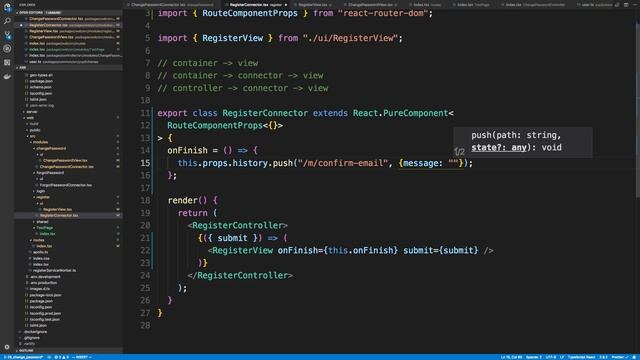Click the TypeScript 3.0.3 version indicator
The width and height of the screenshot is (640, 360).
pyautogui.click(x=603, y=357)
